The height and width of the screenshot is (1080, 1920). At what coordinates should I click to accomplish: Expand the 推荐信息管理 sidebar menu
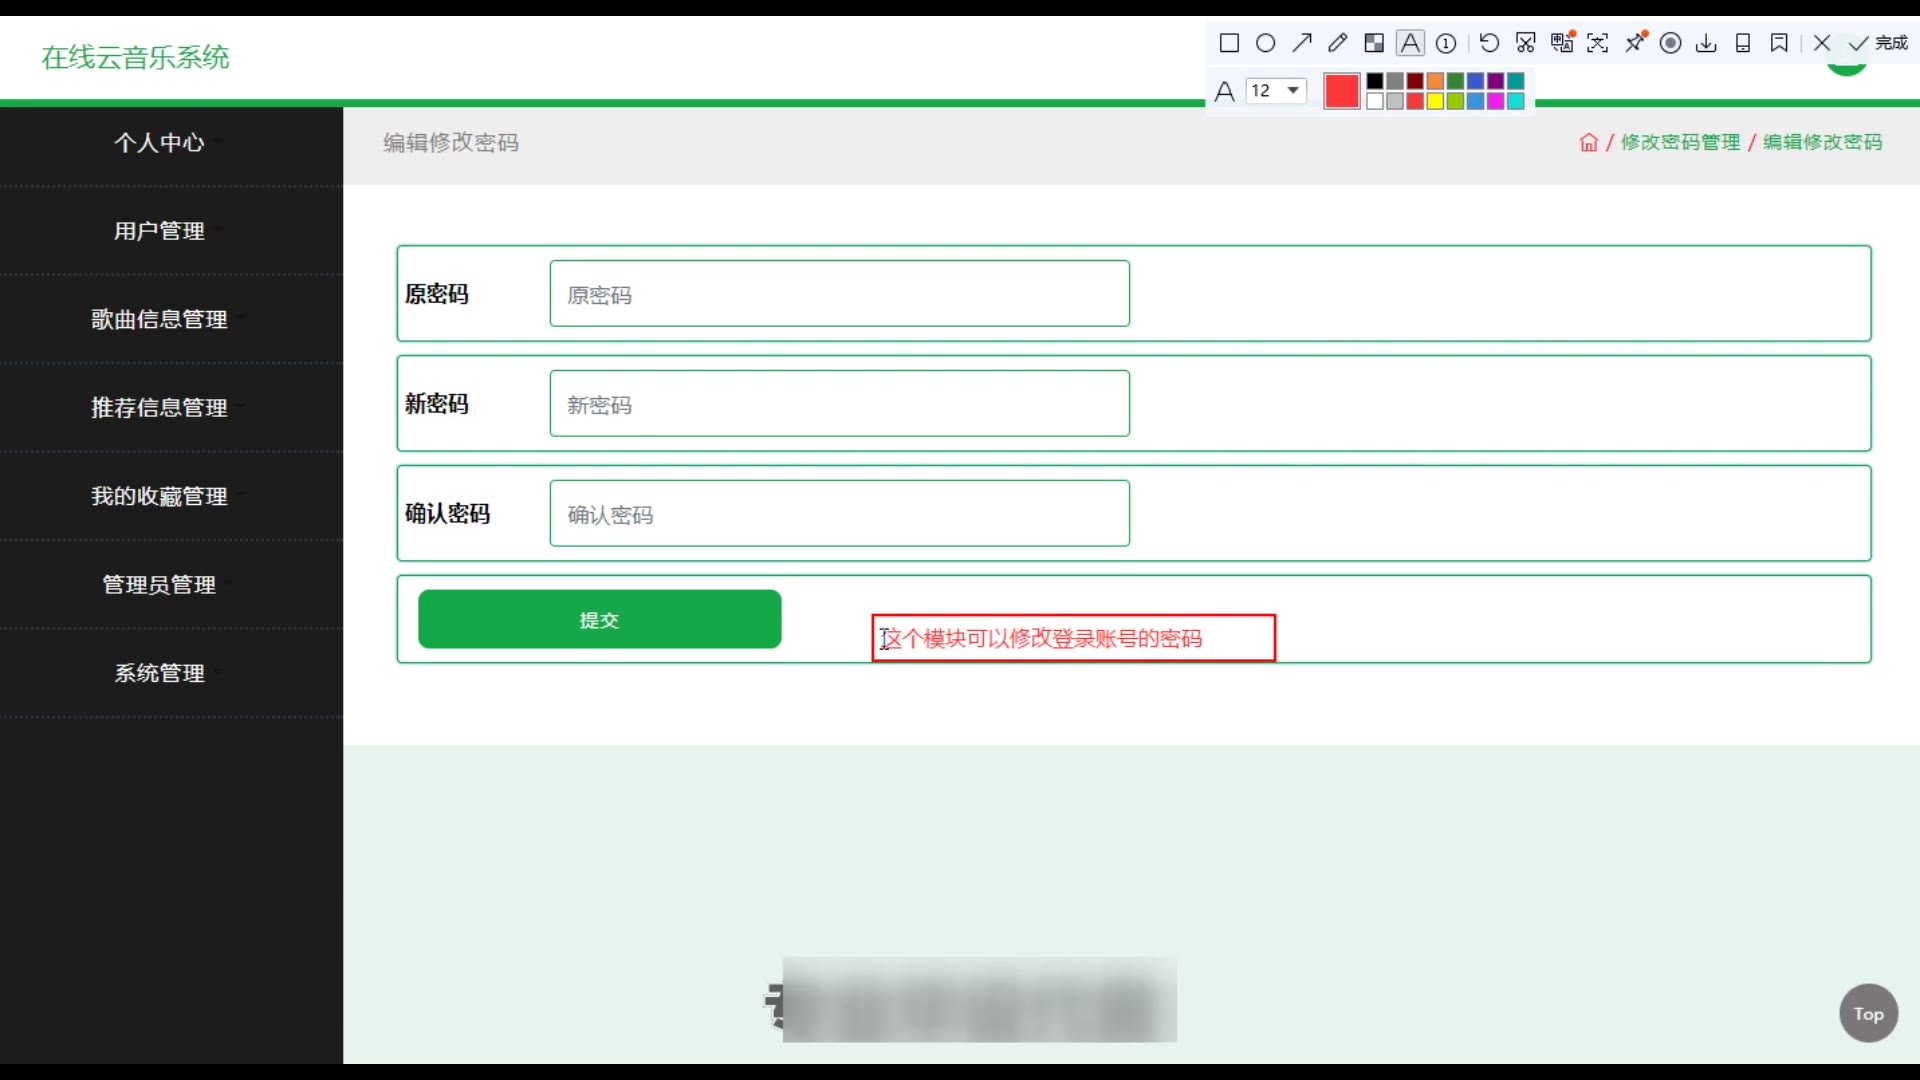tap(171, 408)
